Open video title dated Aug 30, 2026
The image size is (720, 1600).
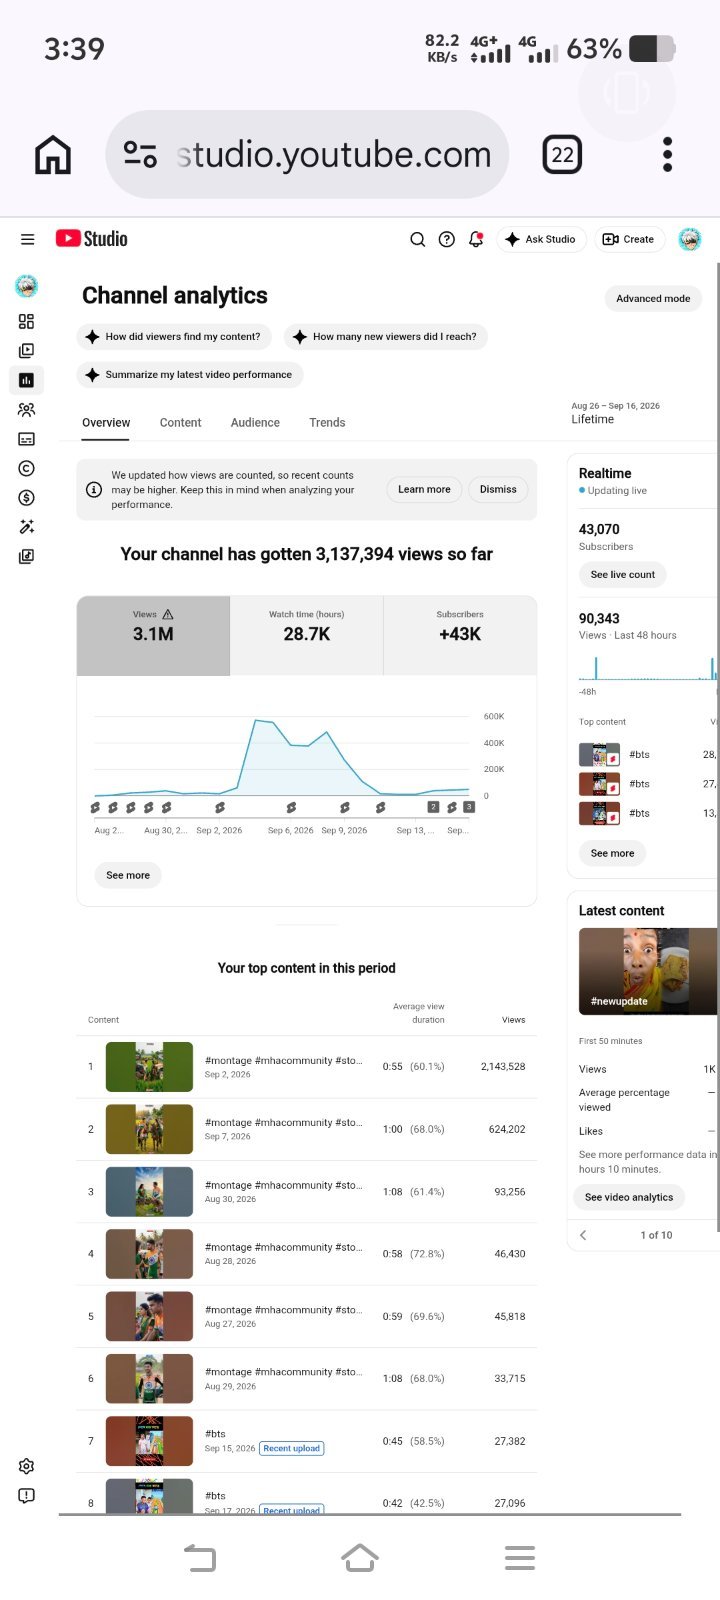(283, 1185)
